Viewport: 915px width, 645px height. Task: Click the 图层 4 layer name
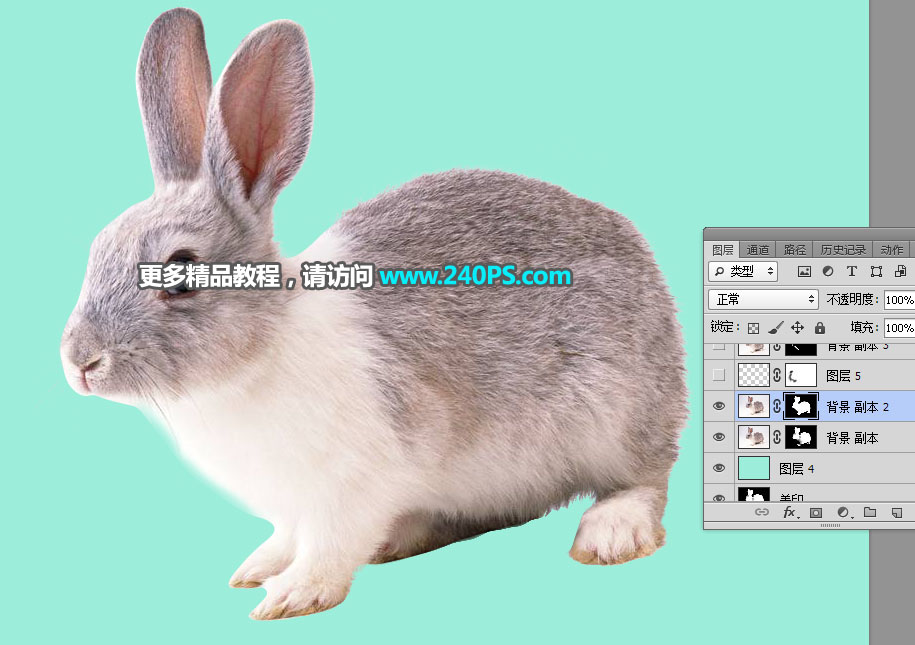[x=796, y=469]
